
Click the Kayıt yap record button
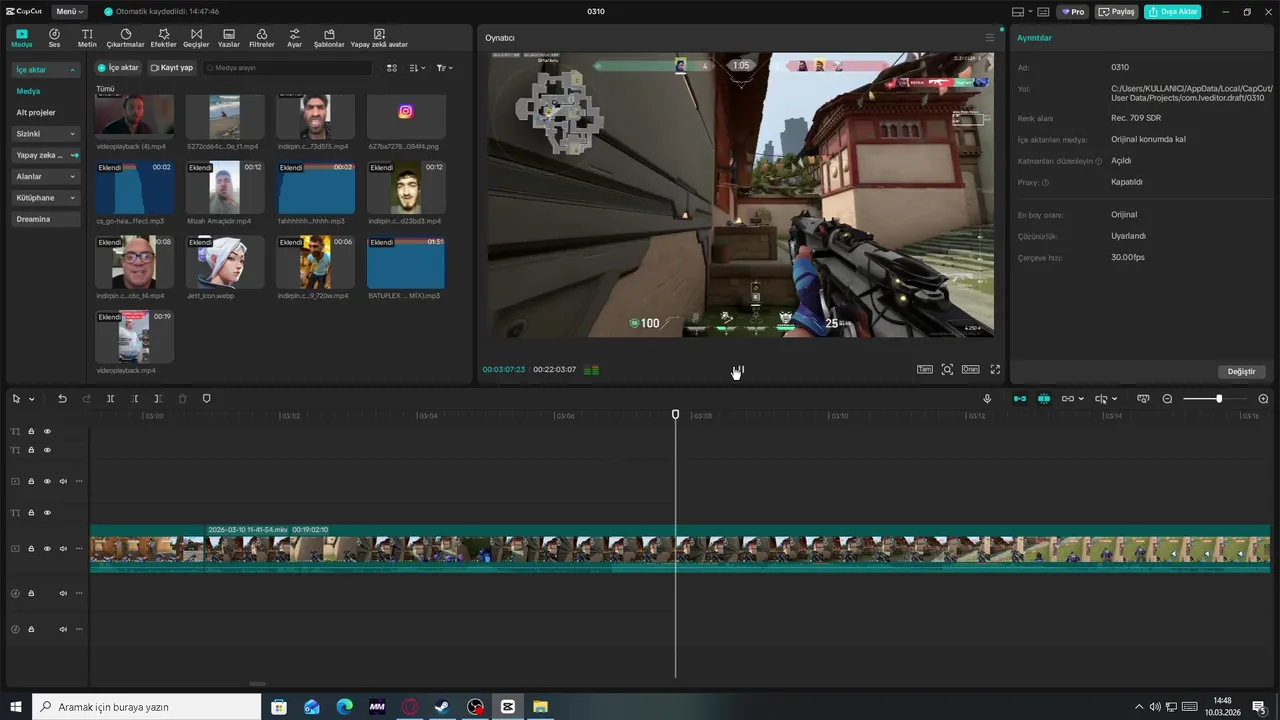point(172,67)
